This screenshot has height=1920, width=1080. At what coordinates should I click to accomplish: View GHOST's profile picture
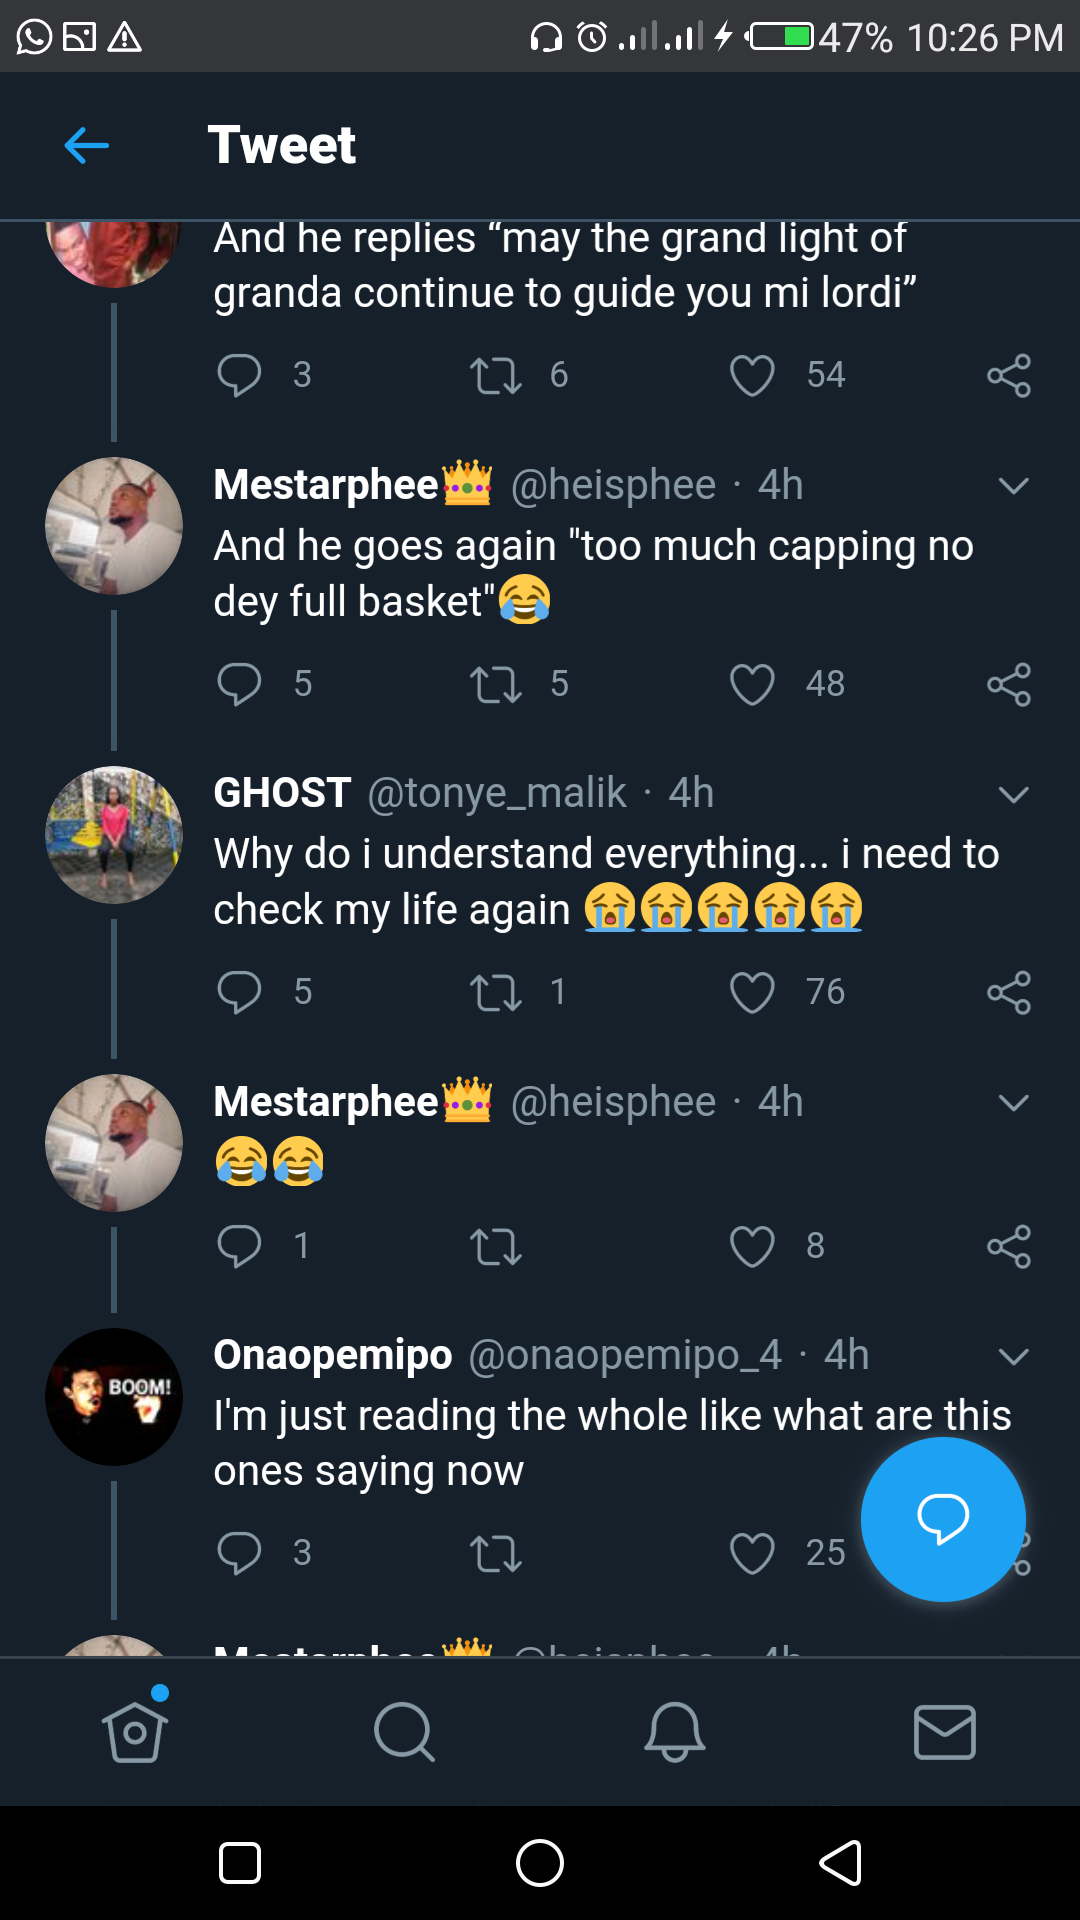coord(114,835)
